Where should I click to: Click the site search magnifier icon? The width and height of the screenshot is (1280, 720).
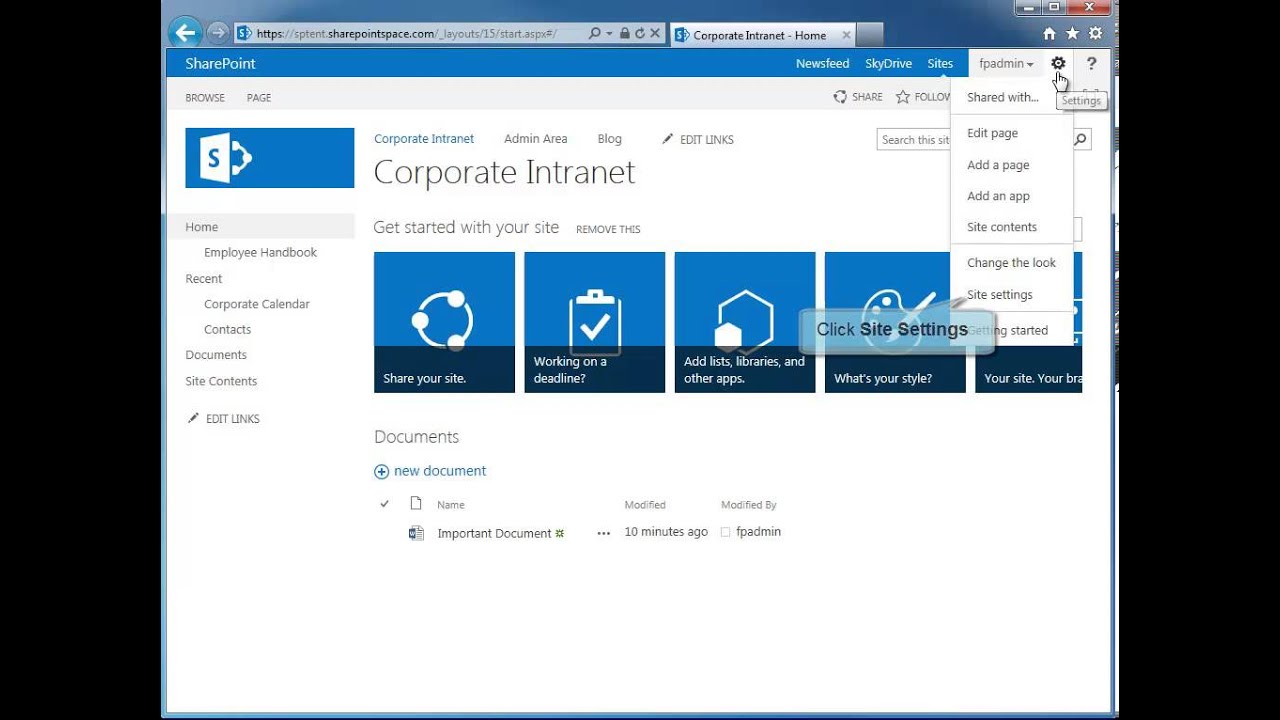[1080, 140]
